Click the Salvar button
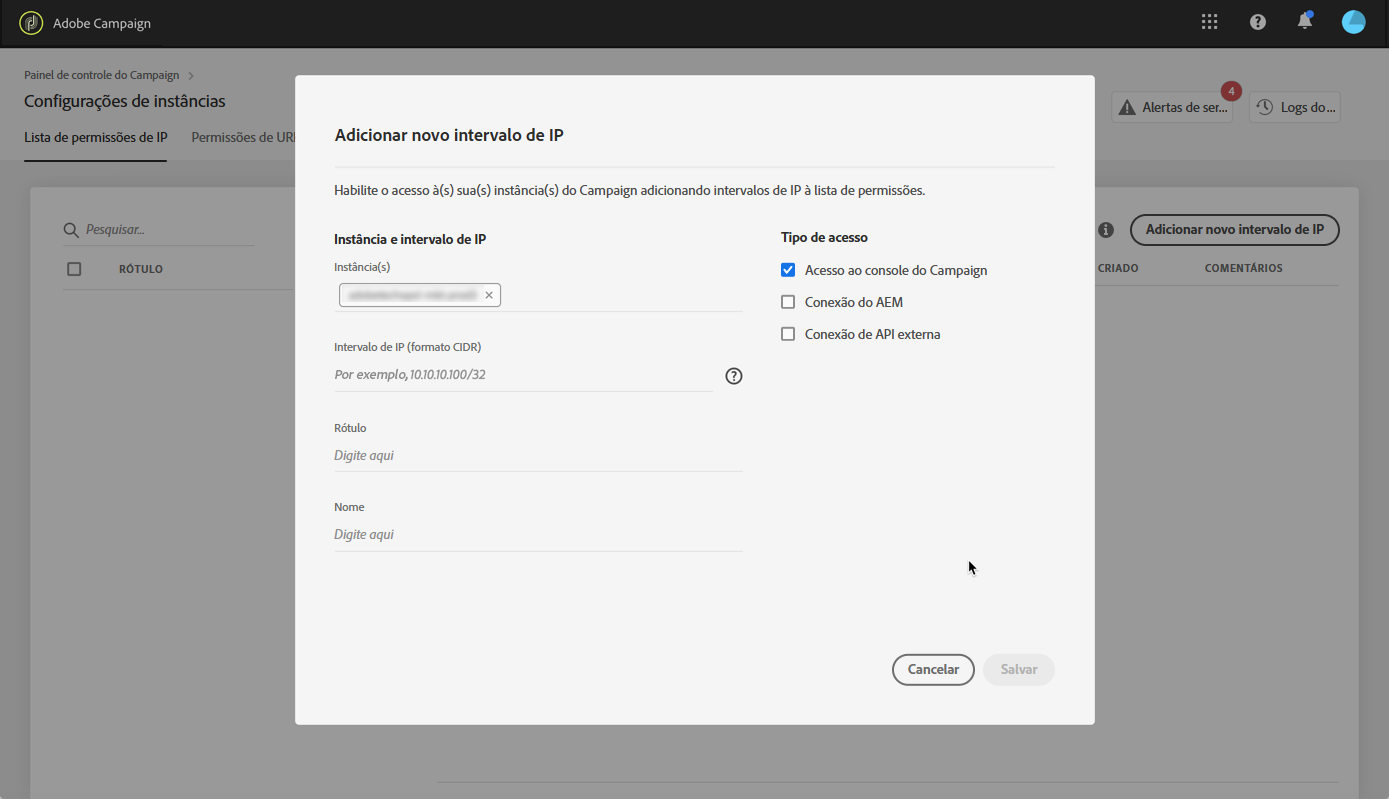 coord(1019,670)
